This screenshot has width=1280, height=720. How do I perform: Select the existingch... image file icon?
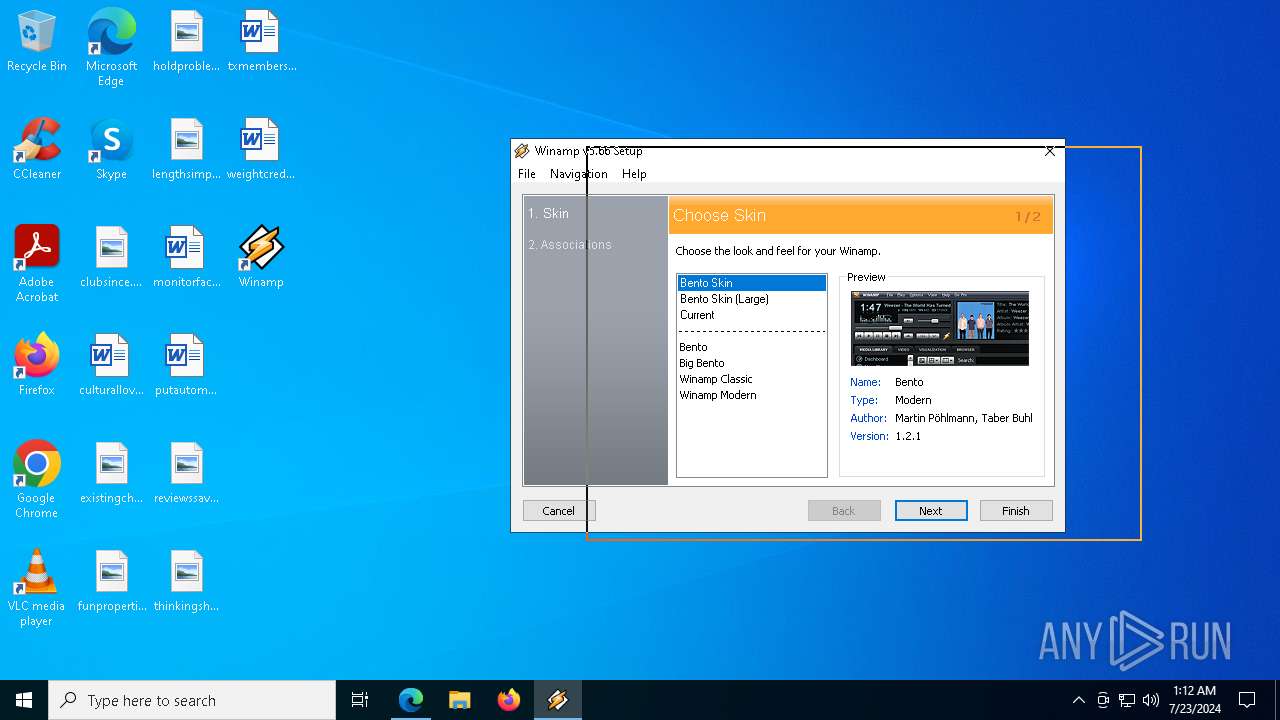pyautogui.click(x=111, y=473)
